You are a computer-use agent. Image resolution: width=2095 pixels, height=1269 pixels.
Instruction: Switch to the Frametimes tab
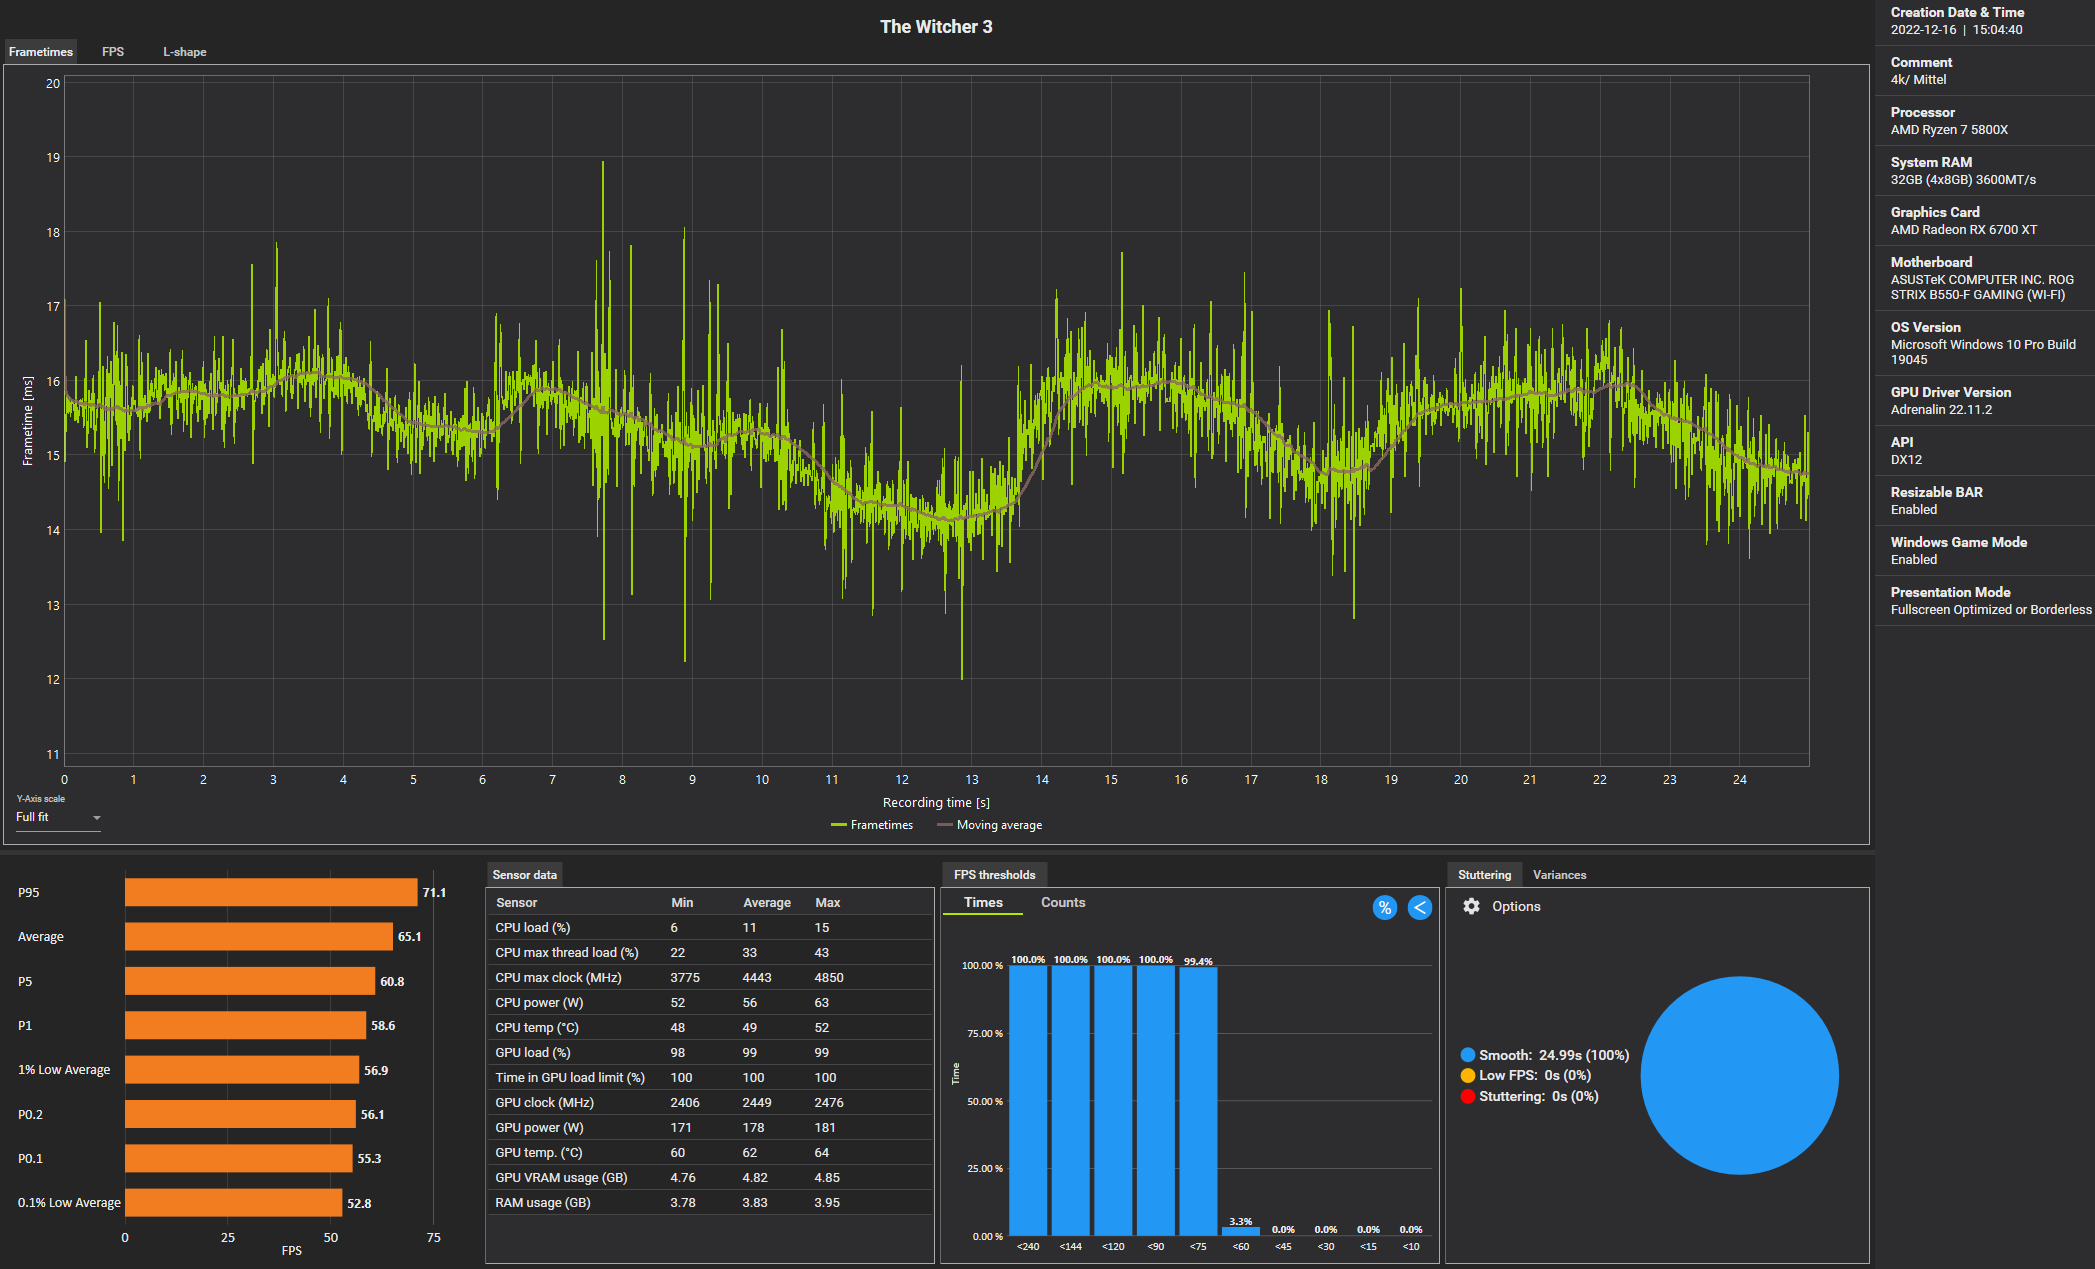point(41,52)
